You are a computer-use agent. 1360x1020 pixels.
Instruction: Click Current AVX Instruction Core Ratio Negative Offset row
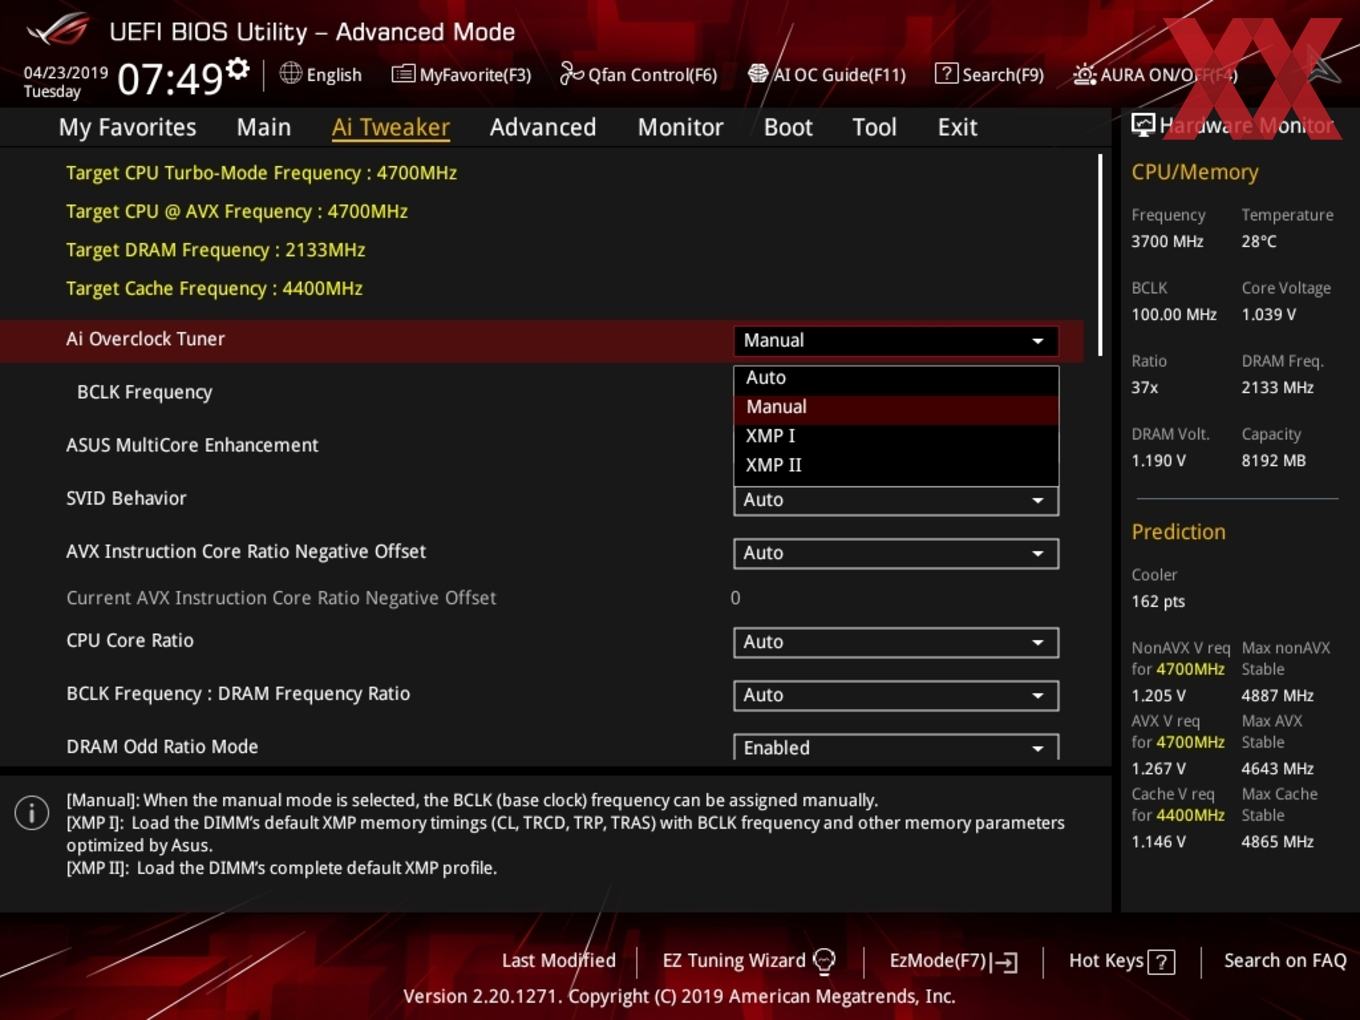pos(540,598)
